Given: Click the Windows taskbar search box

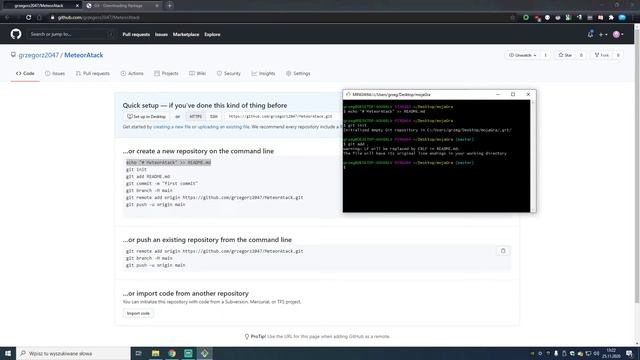Looking at the screenshot, I should (73, 353).
